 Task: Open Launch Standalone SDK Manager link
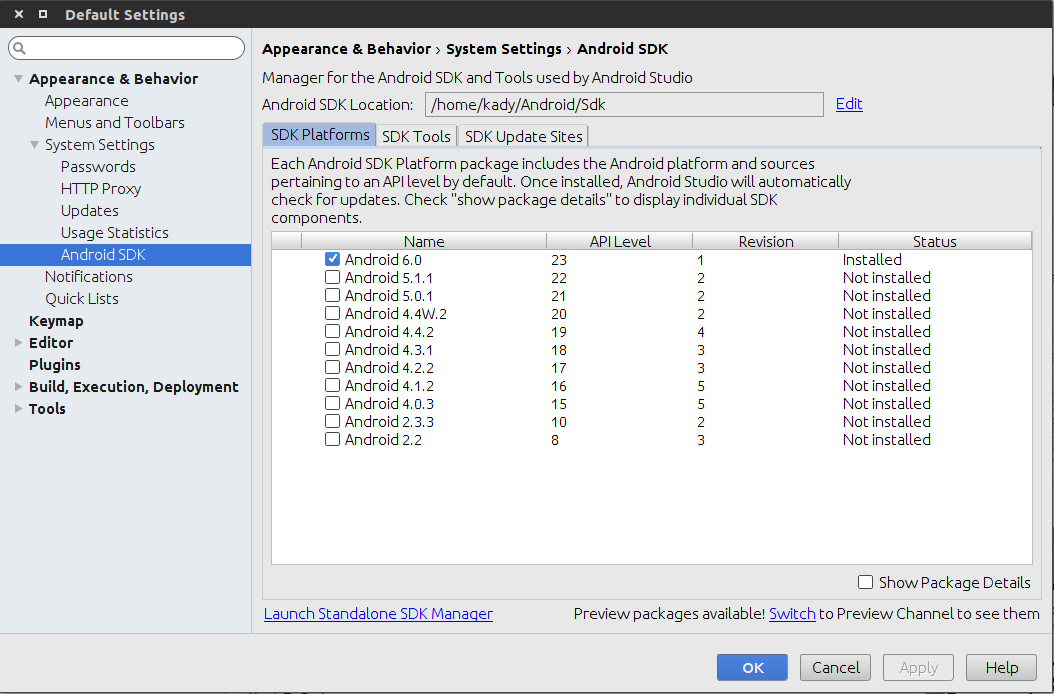click(378, 614)
